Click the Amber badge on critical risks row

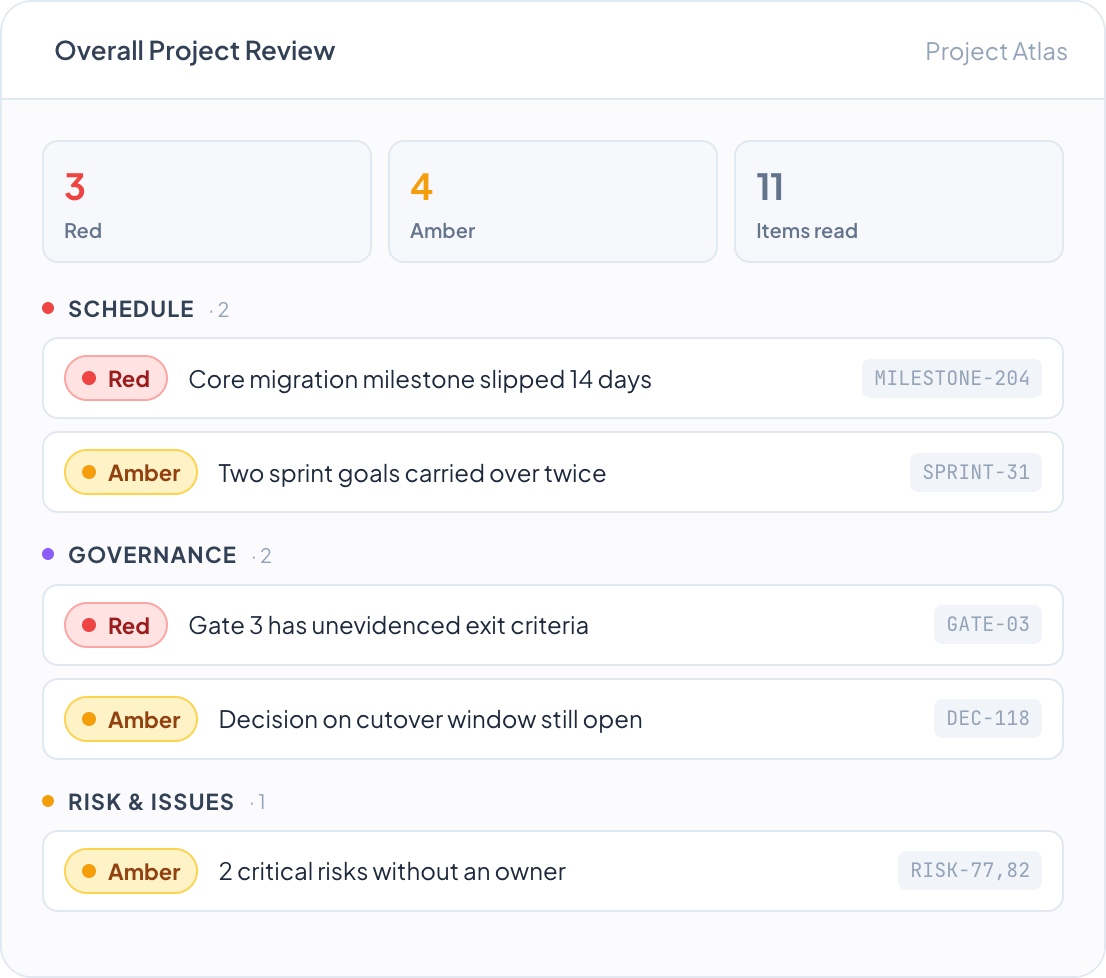(x=130, y=872)
